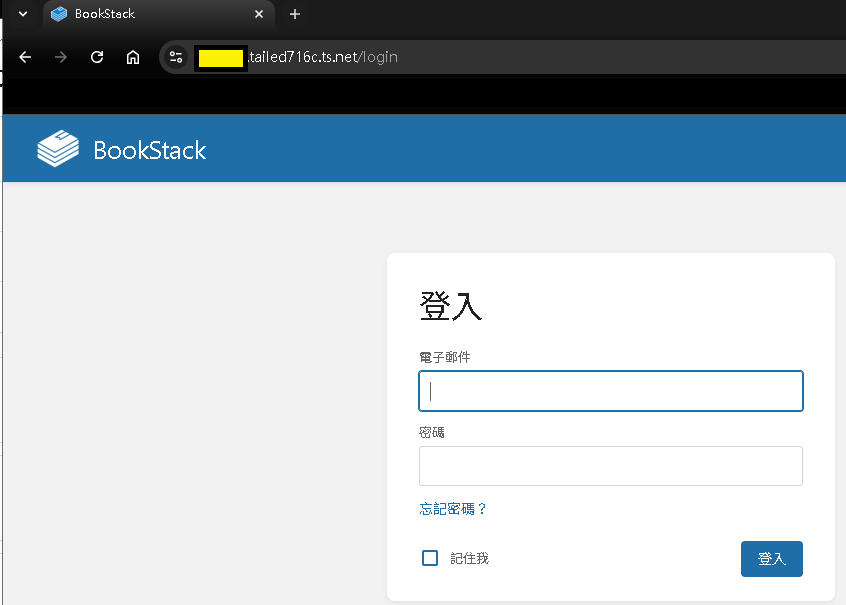Go back with the browser back arrow
This screenshot has width=846, height=605.
click(25, 57)
